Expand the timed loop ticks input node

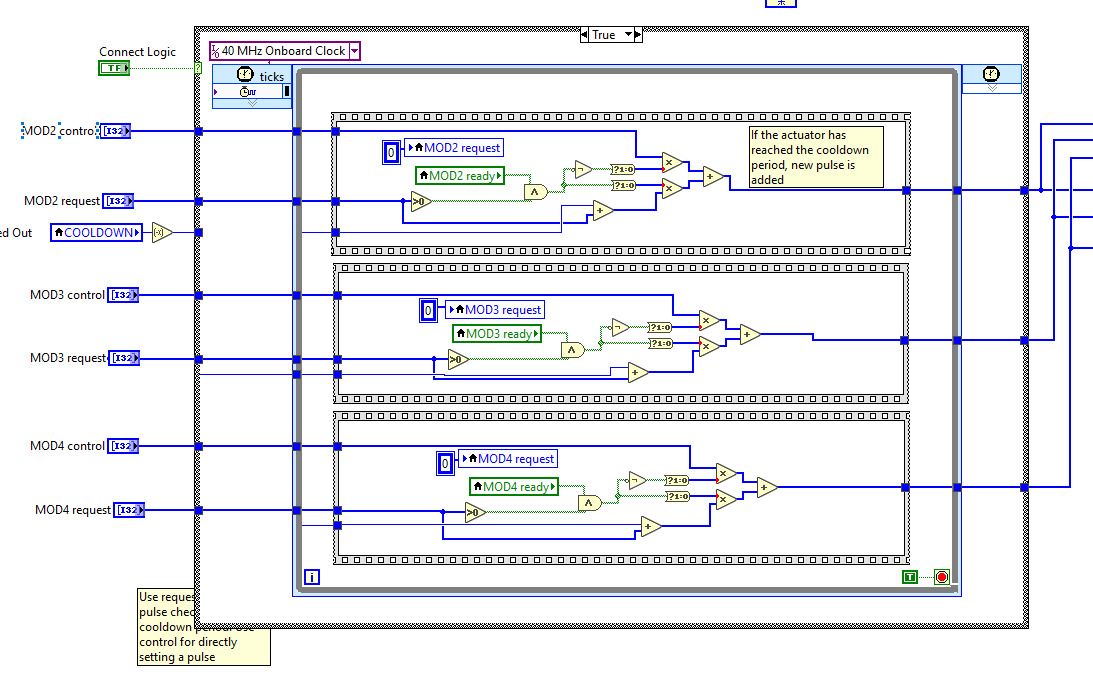coord(250,102)
